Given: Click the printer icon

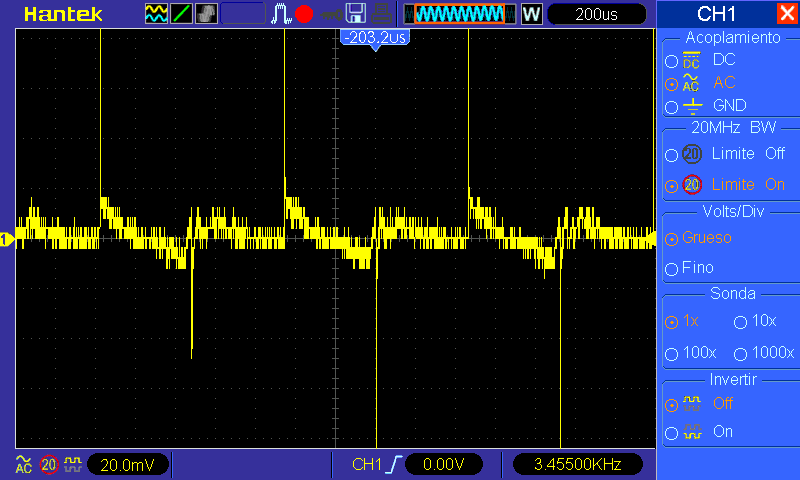Looking at the screenshot, I should 381,14.
